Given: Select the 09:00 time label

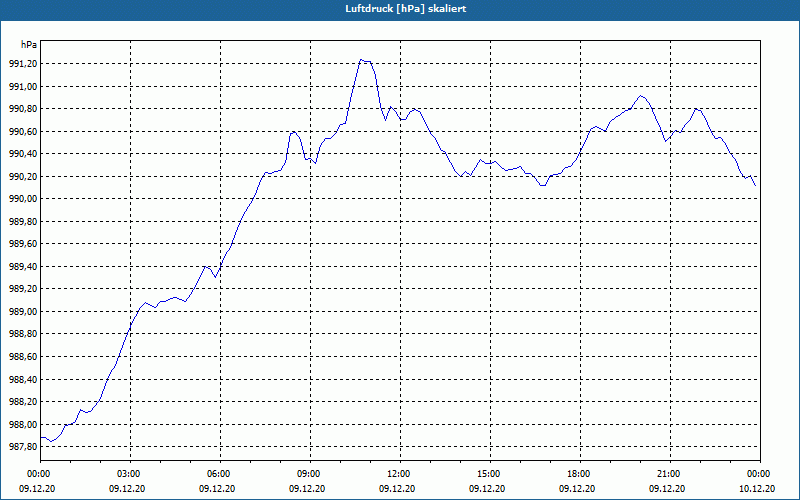Looking at the screenshot, I should point(310,474).
